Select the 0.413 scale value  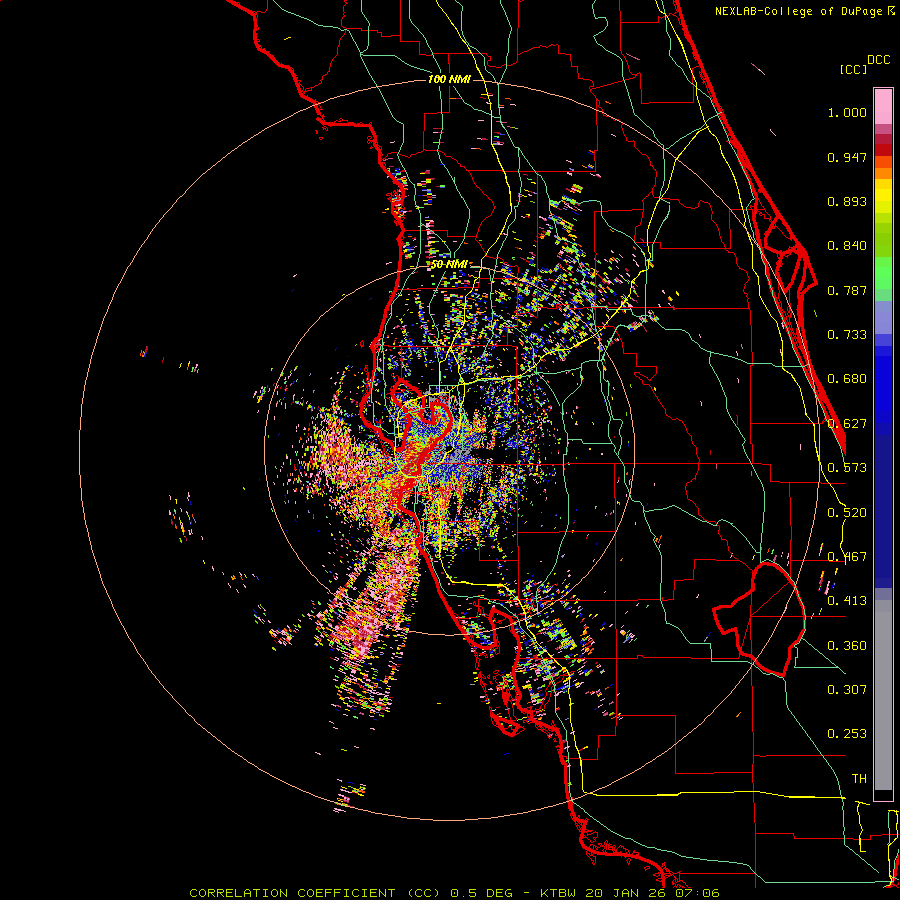(x=847, y=601)
